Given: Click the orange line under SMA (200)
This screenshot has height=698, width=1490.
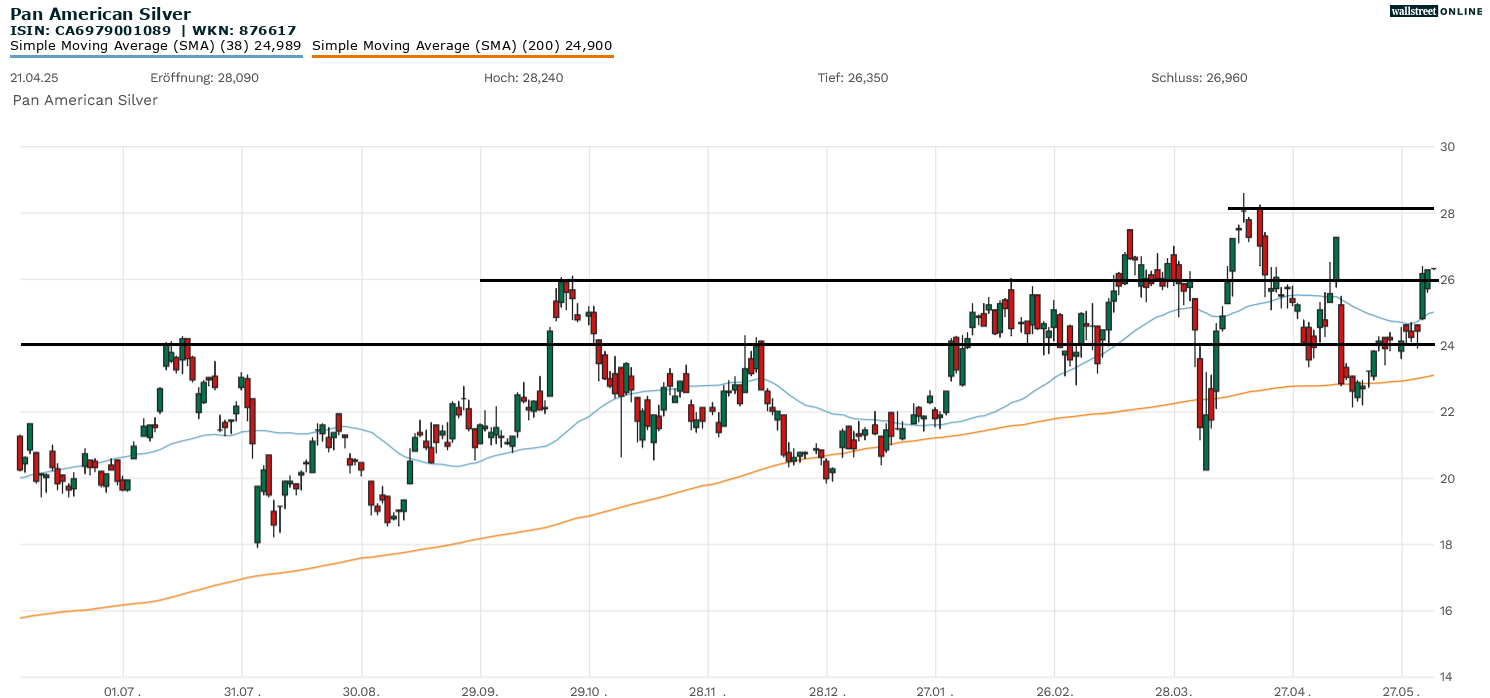Looking at the screenshot, I should pyautogui.click(x=462, y=56).
